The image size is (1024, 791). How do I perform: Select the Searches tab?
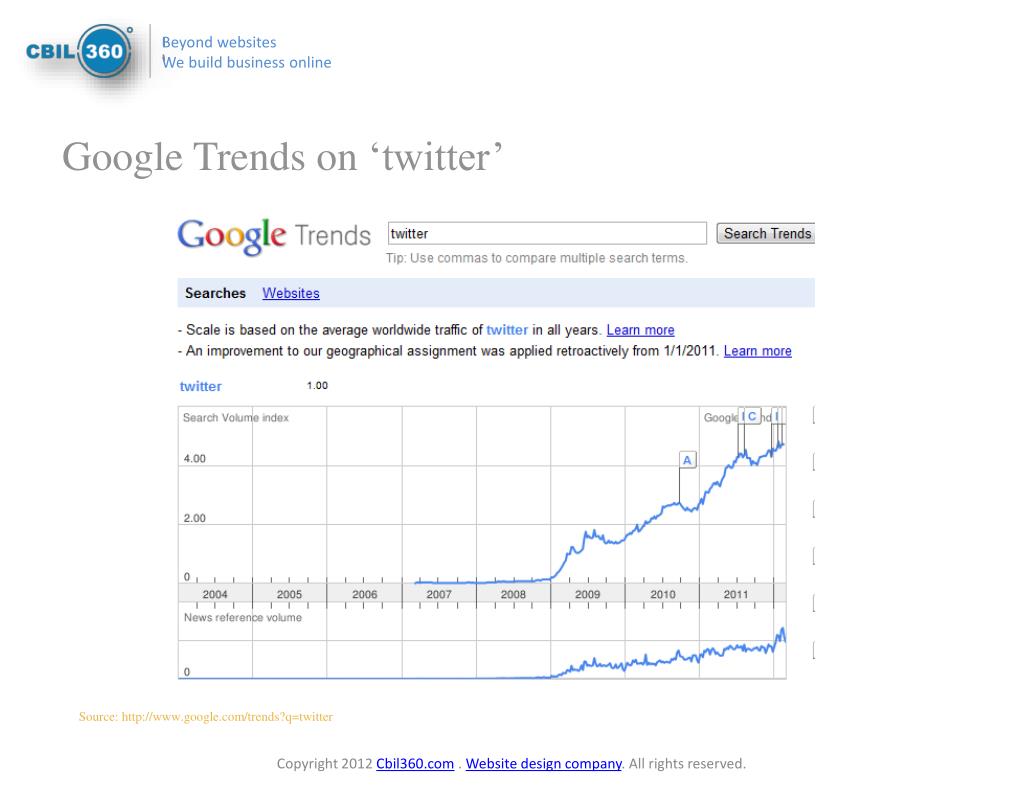(215, 293)
